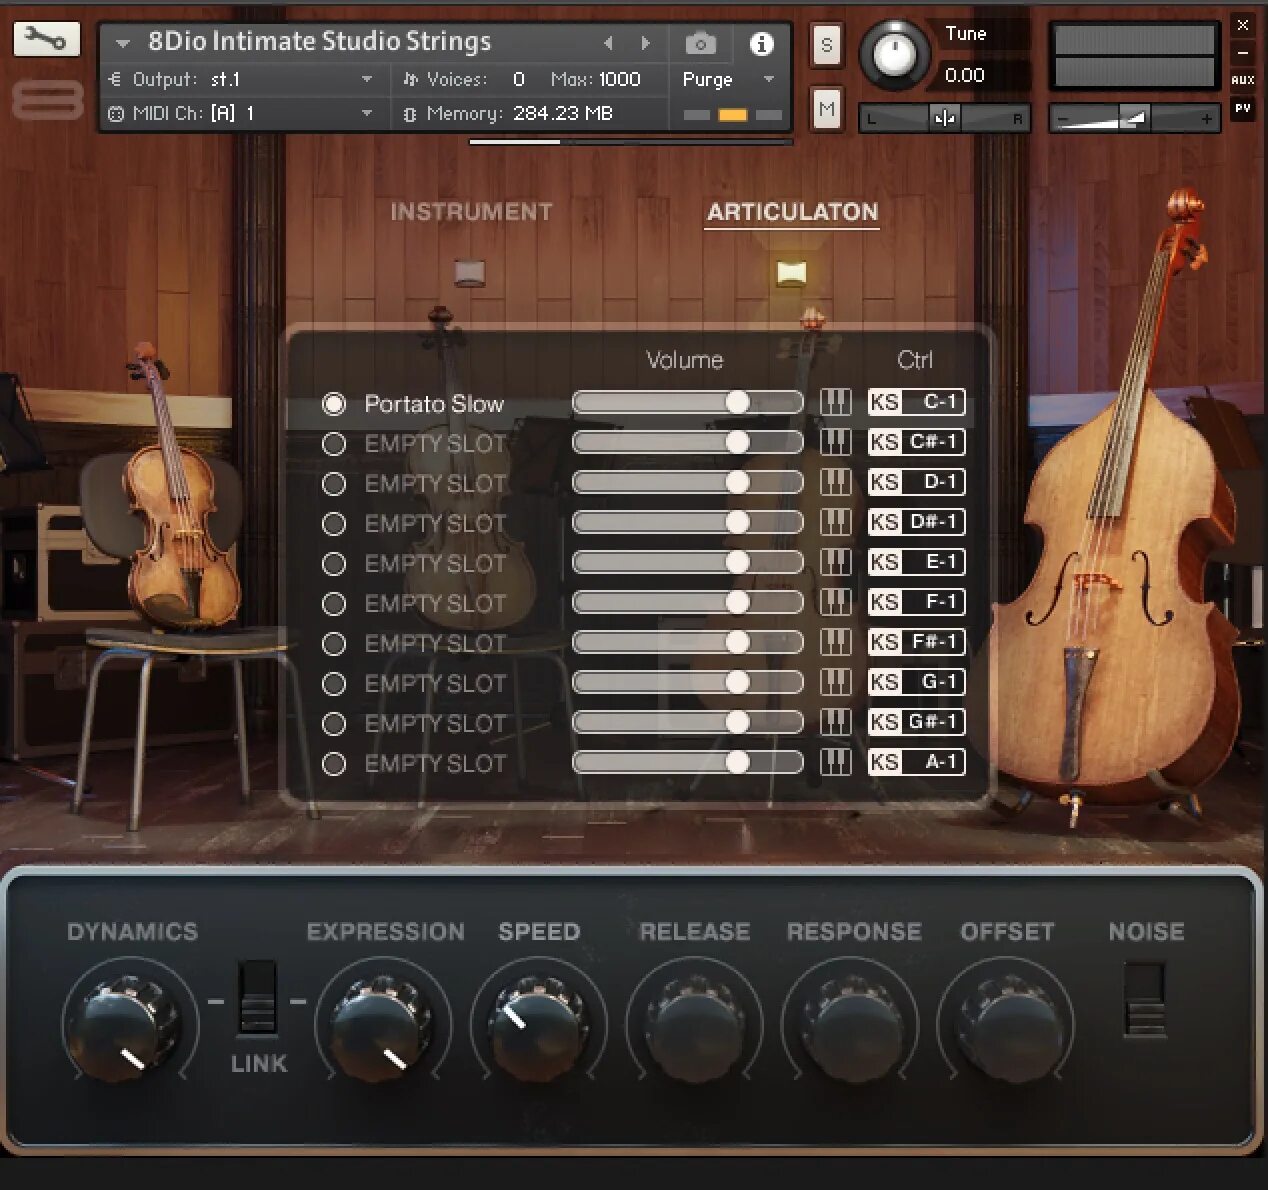The image size is (1268, 1190).
Task: Click the keyboard icon beside KS F-1
Action: pyautogui.click(x=835, y=602)
